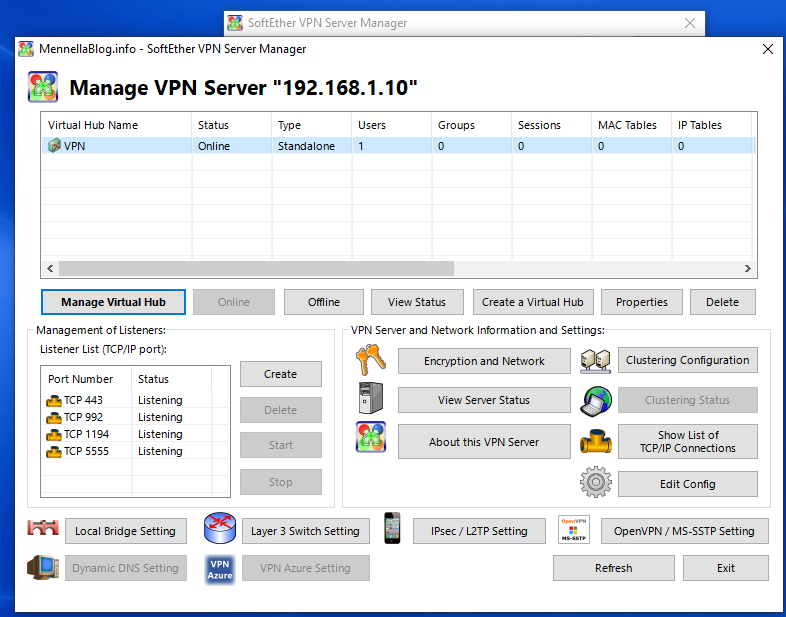Image resolution: width=786 pixels, height=617 pixels.
Task: Click Create a Virtual Hub
Action: point(533,302)
